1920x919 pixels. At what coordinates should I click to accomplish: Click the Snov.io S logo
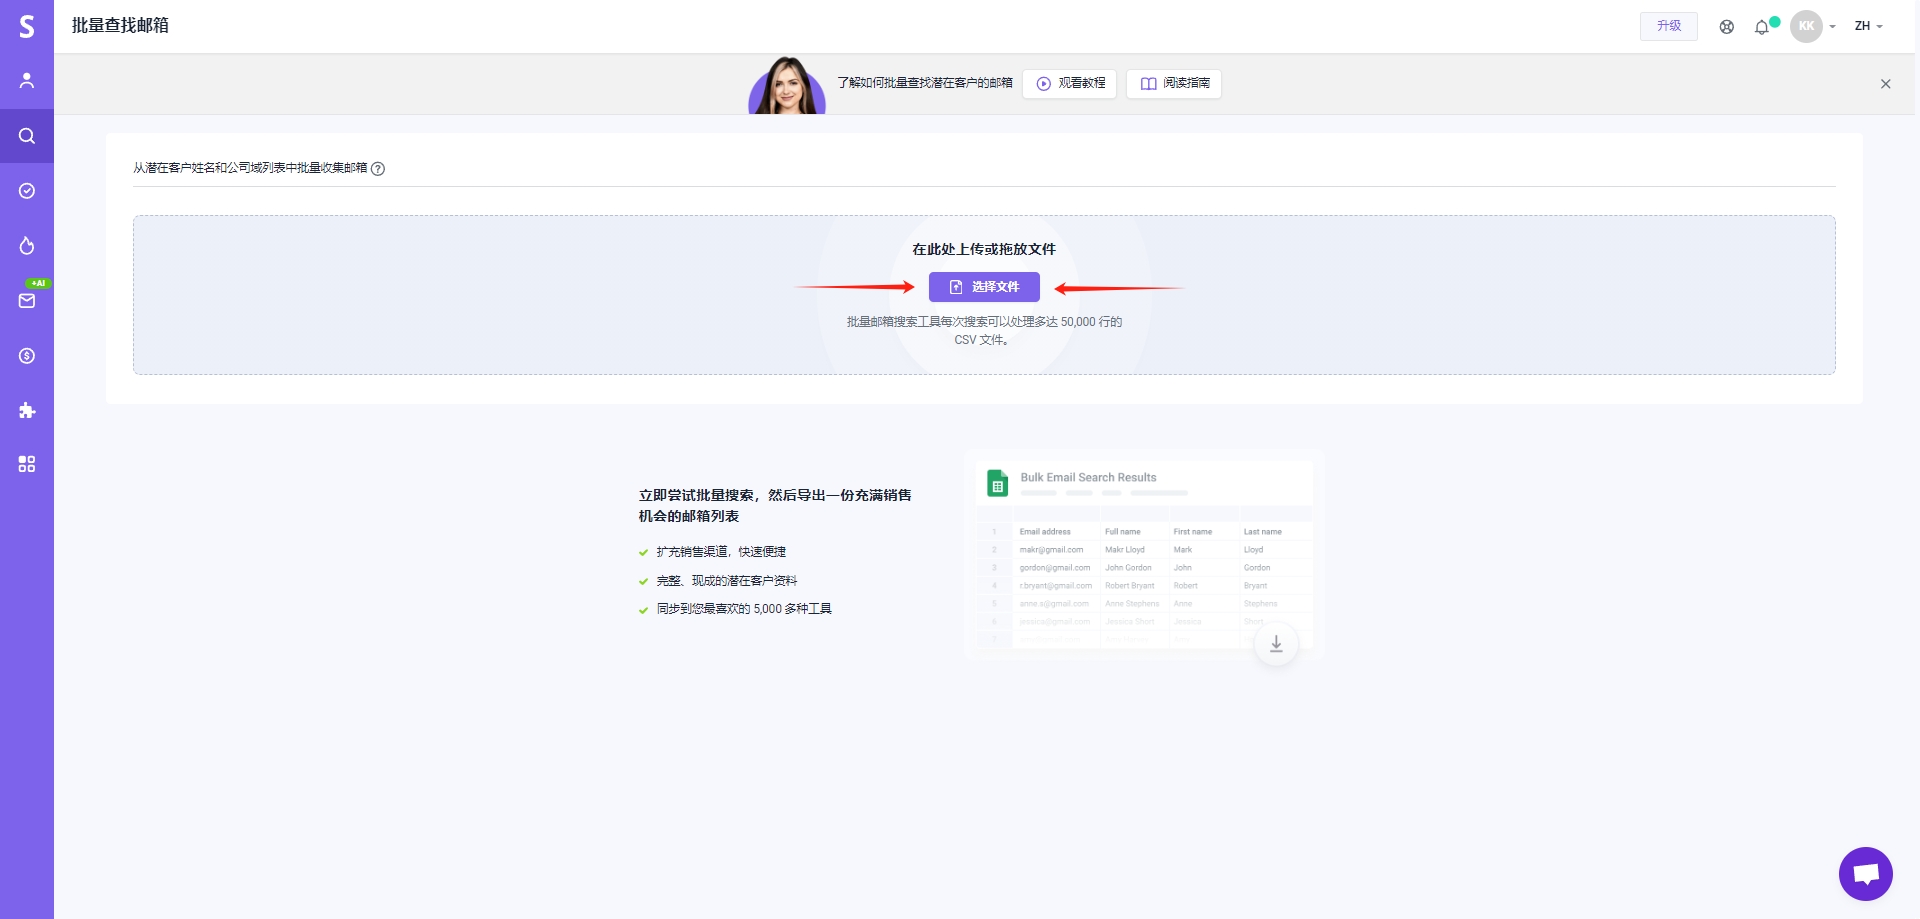click(27, 26)
